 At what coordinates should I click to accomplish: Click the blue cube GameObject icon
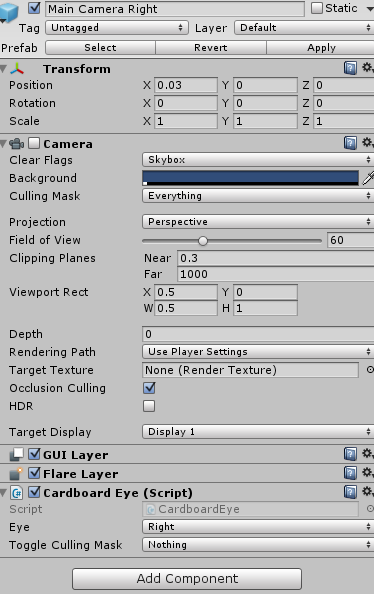pyautogui.click(x=9, y=12)
